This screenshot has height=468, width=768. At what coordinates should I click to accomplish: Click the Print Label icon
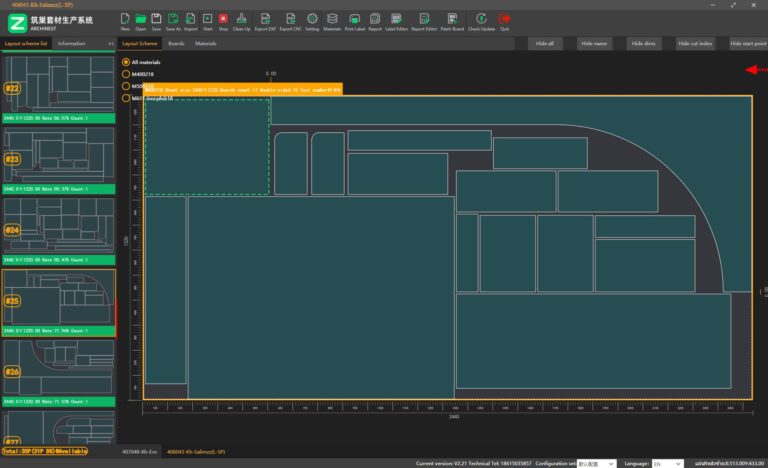[354, 19]
